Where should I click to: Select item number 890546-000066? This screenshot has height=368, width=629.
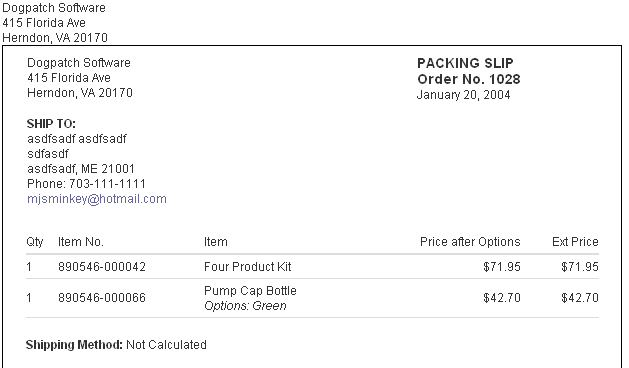pyautogui.click(x=102, y=298)
